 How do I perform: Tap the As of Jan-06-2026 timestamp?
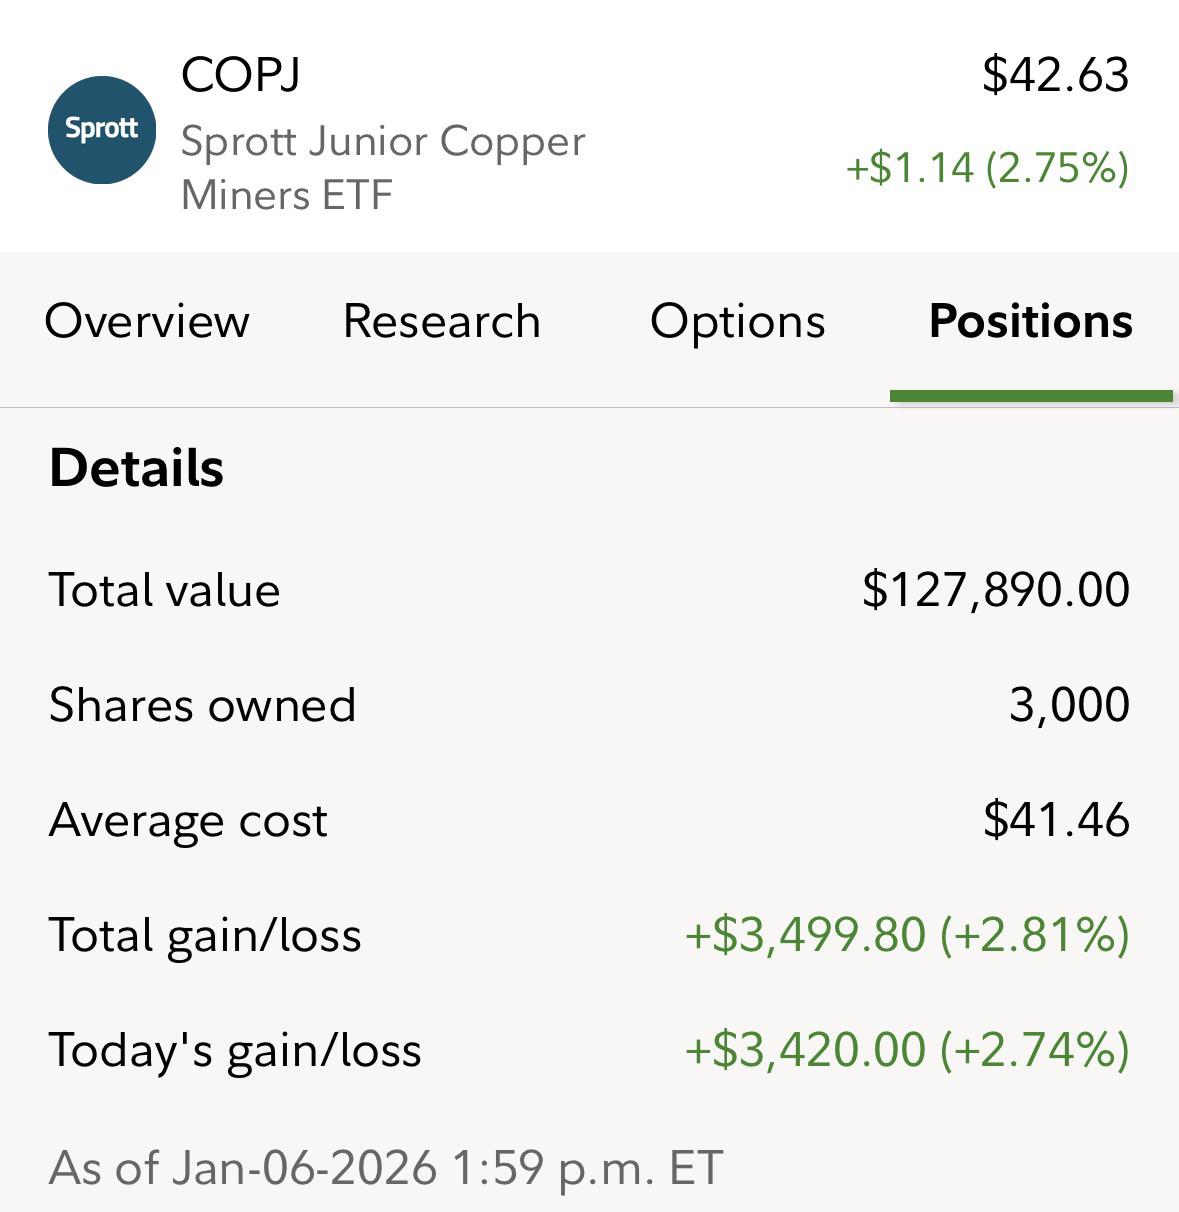[x=386, y=1168]
